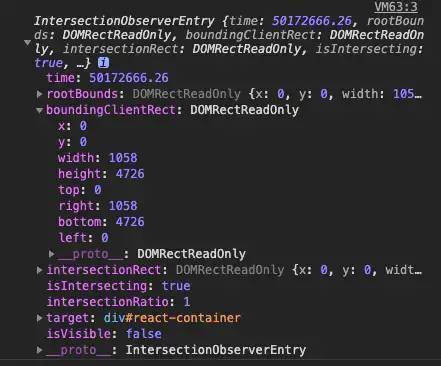Click the rootBounds property name
441x366 pixels.
point(82,94)
